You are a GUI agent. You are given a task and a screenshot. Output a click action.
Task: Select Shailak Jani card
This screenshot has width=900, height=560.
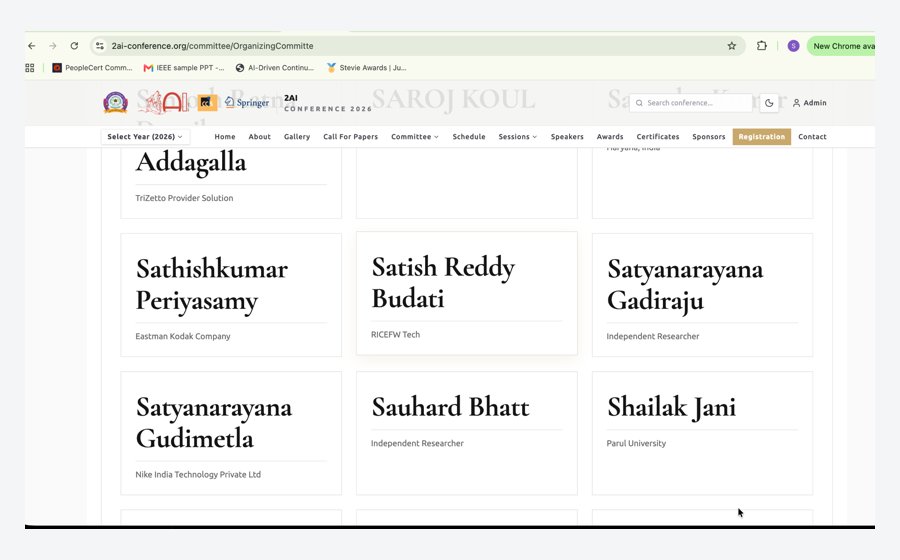click(x=703, y=433)
